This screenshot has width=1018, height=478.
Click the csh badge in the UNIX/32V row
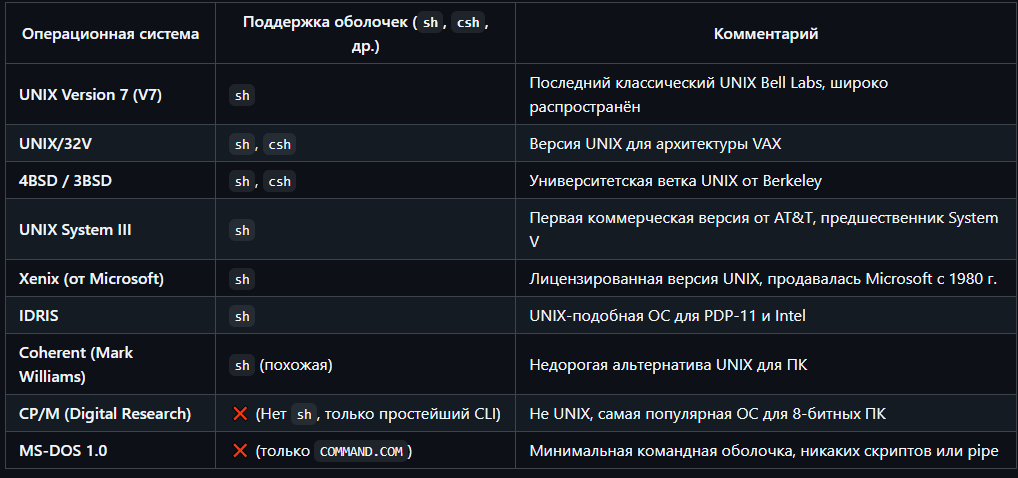(279, 144)
